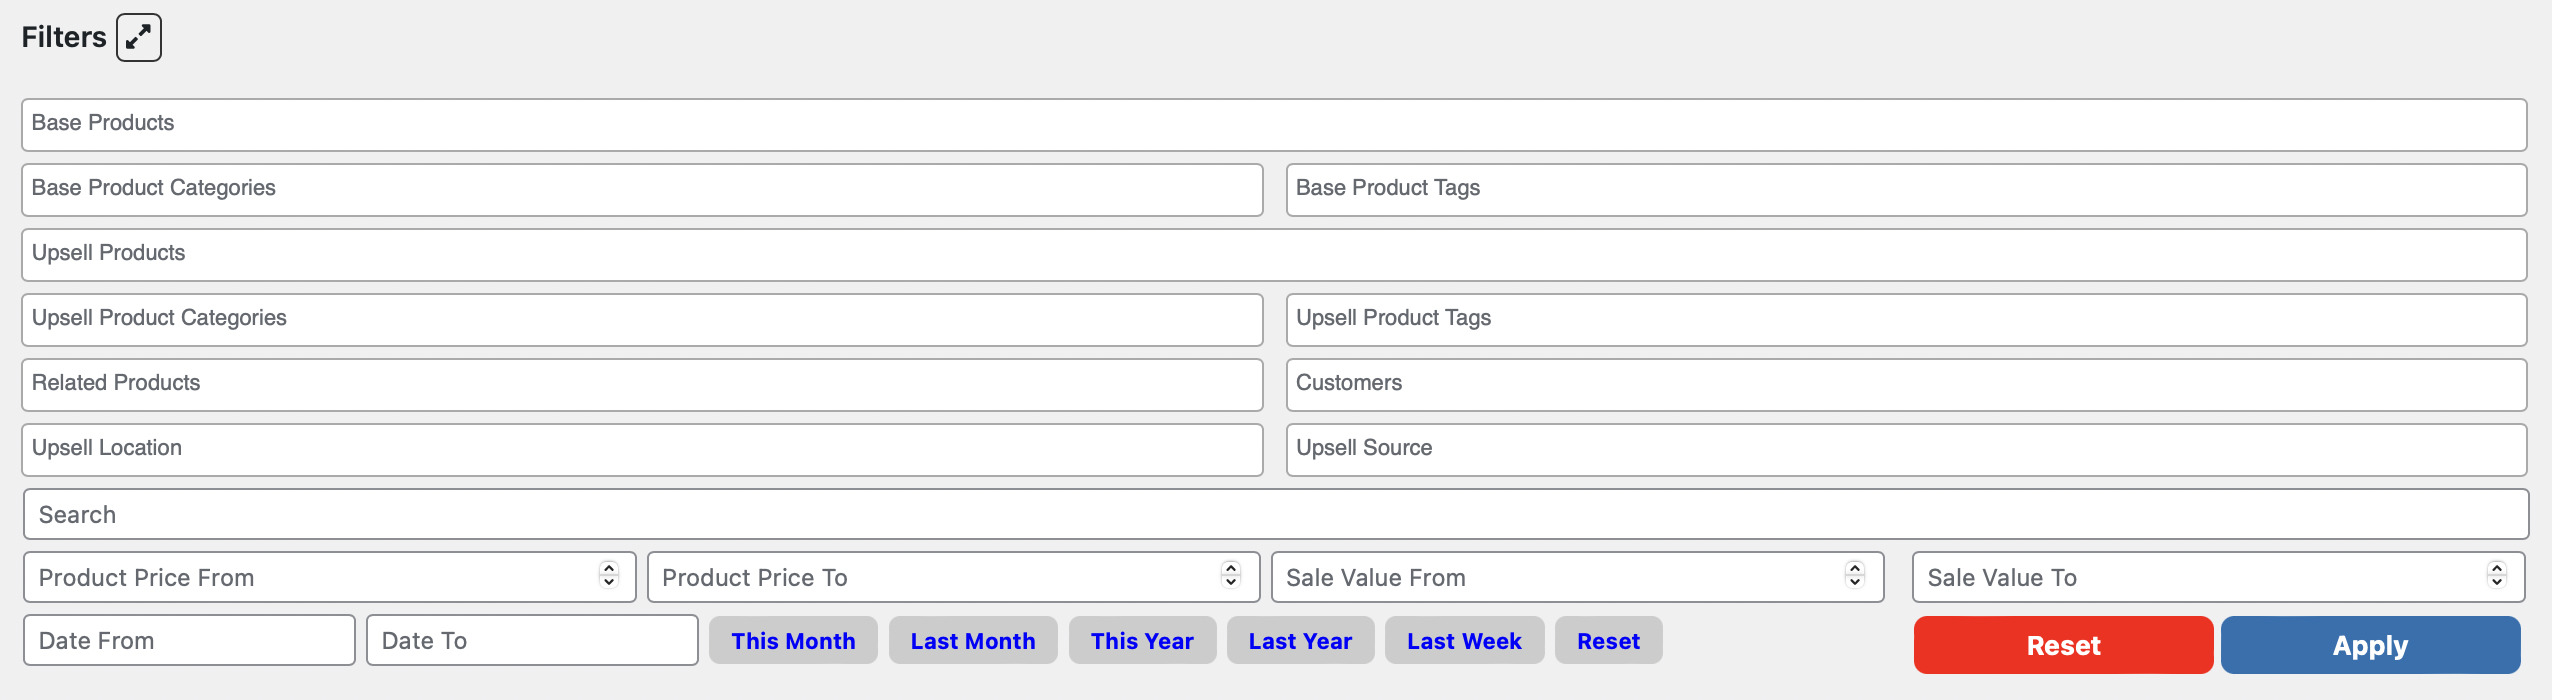Viewport: 2552px width, 700px height.
Task: Open the Base Product Tags selector
Action: (x=1906, y=190)
